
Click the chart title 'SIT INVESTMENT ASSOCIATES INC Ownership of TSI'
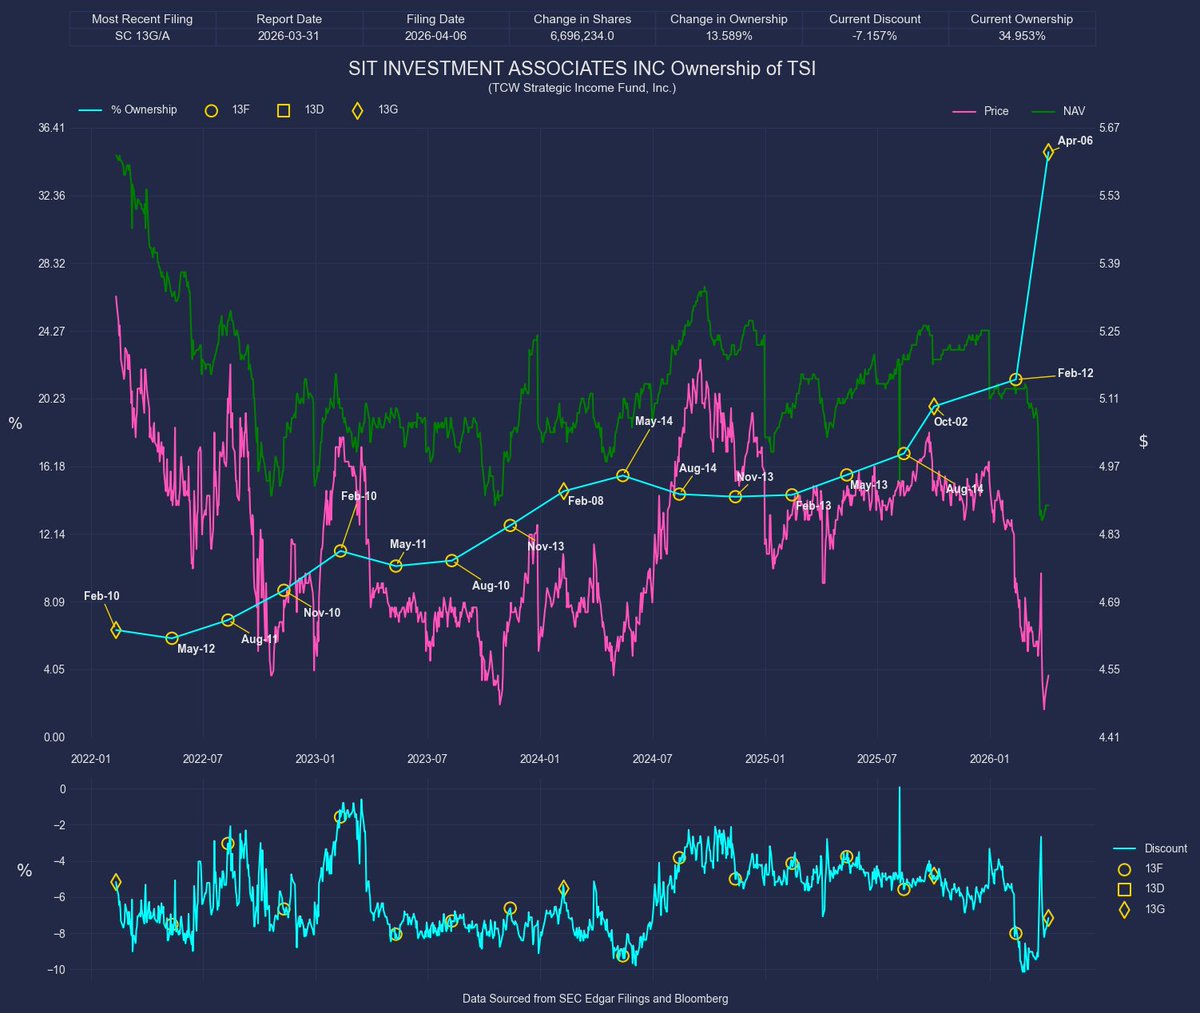[x=582, y=70]
